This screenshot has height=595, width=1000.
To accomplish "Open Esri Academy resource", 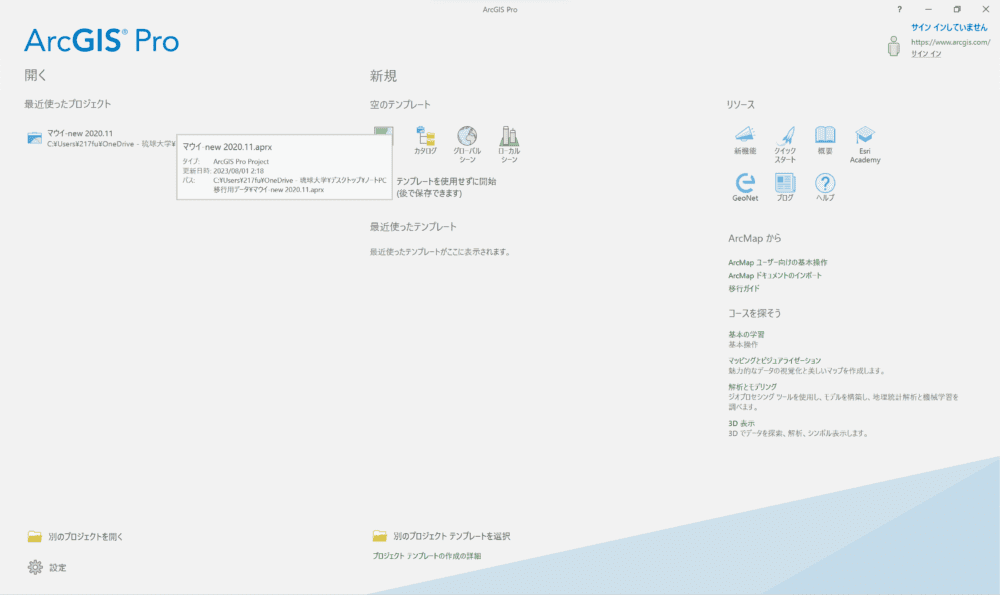I will 865,144.
